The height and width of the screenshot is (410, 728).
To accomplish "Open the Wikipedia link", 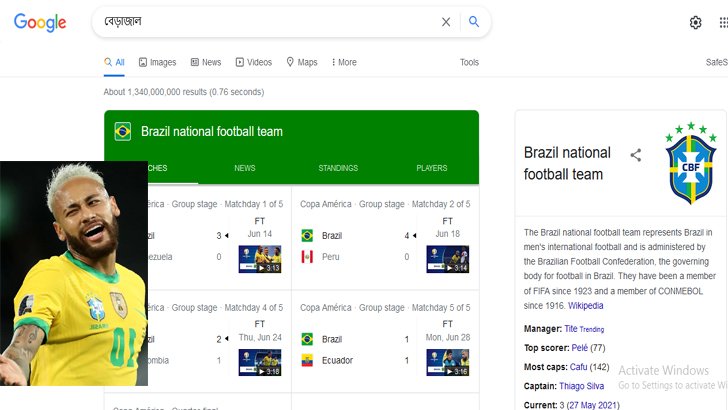I will point(585,306).
